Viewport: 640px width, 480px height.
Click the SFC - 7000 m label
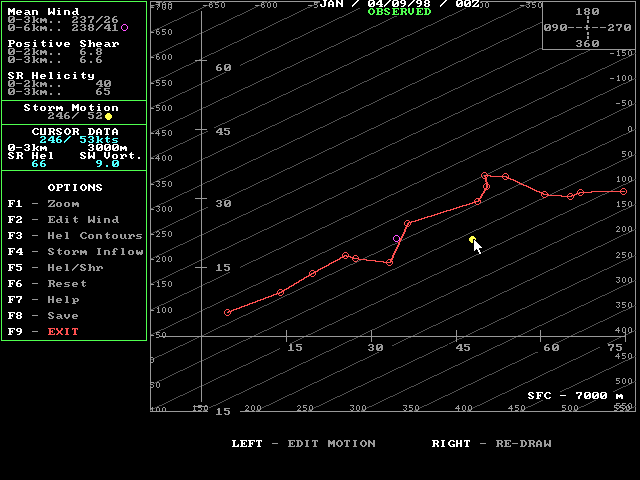coord(576,396)
